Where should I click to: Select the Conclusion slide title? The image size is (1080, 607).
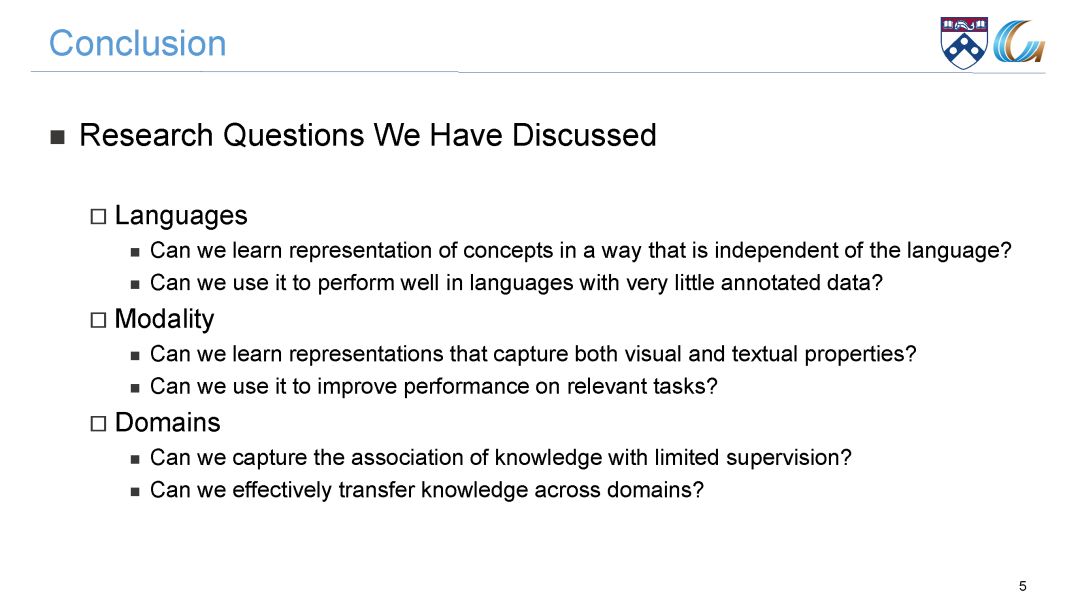click(x=138, y=43)
